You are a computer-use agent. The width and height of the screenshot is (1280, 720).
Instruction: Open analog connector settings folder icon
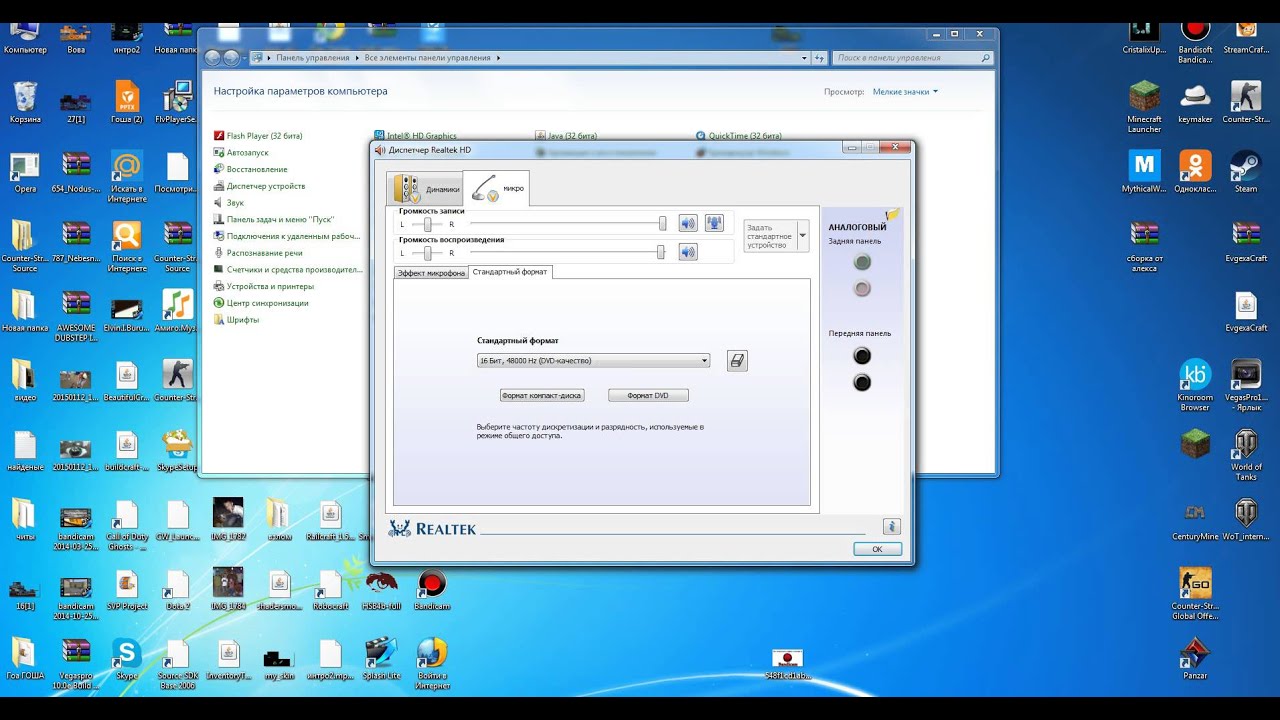(892, 214)
